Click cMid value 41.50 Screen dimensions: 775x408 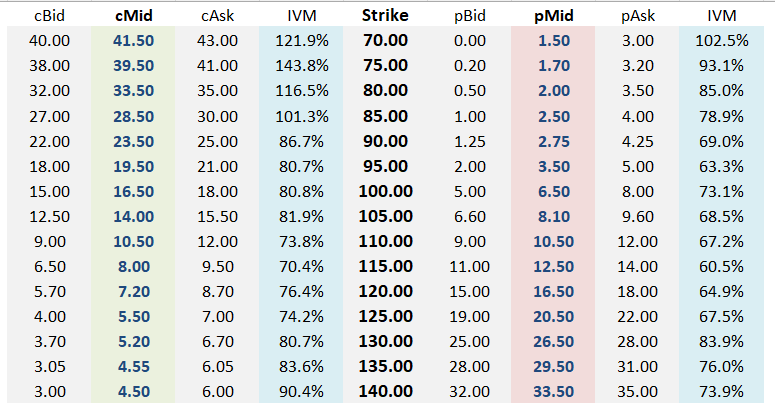tap(133, 41)
